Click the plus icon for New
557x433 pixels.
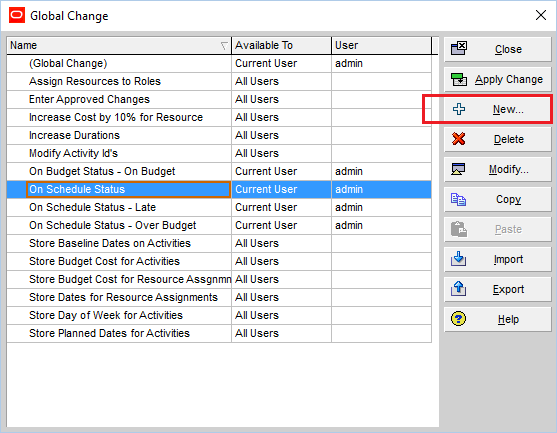(x=459, y=109)
